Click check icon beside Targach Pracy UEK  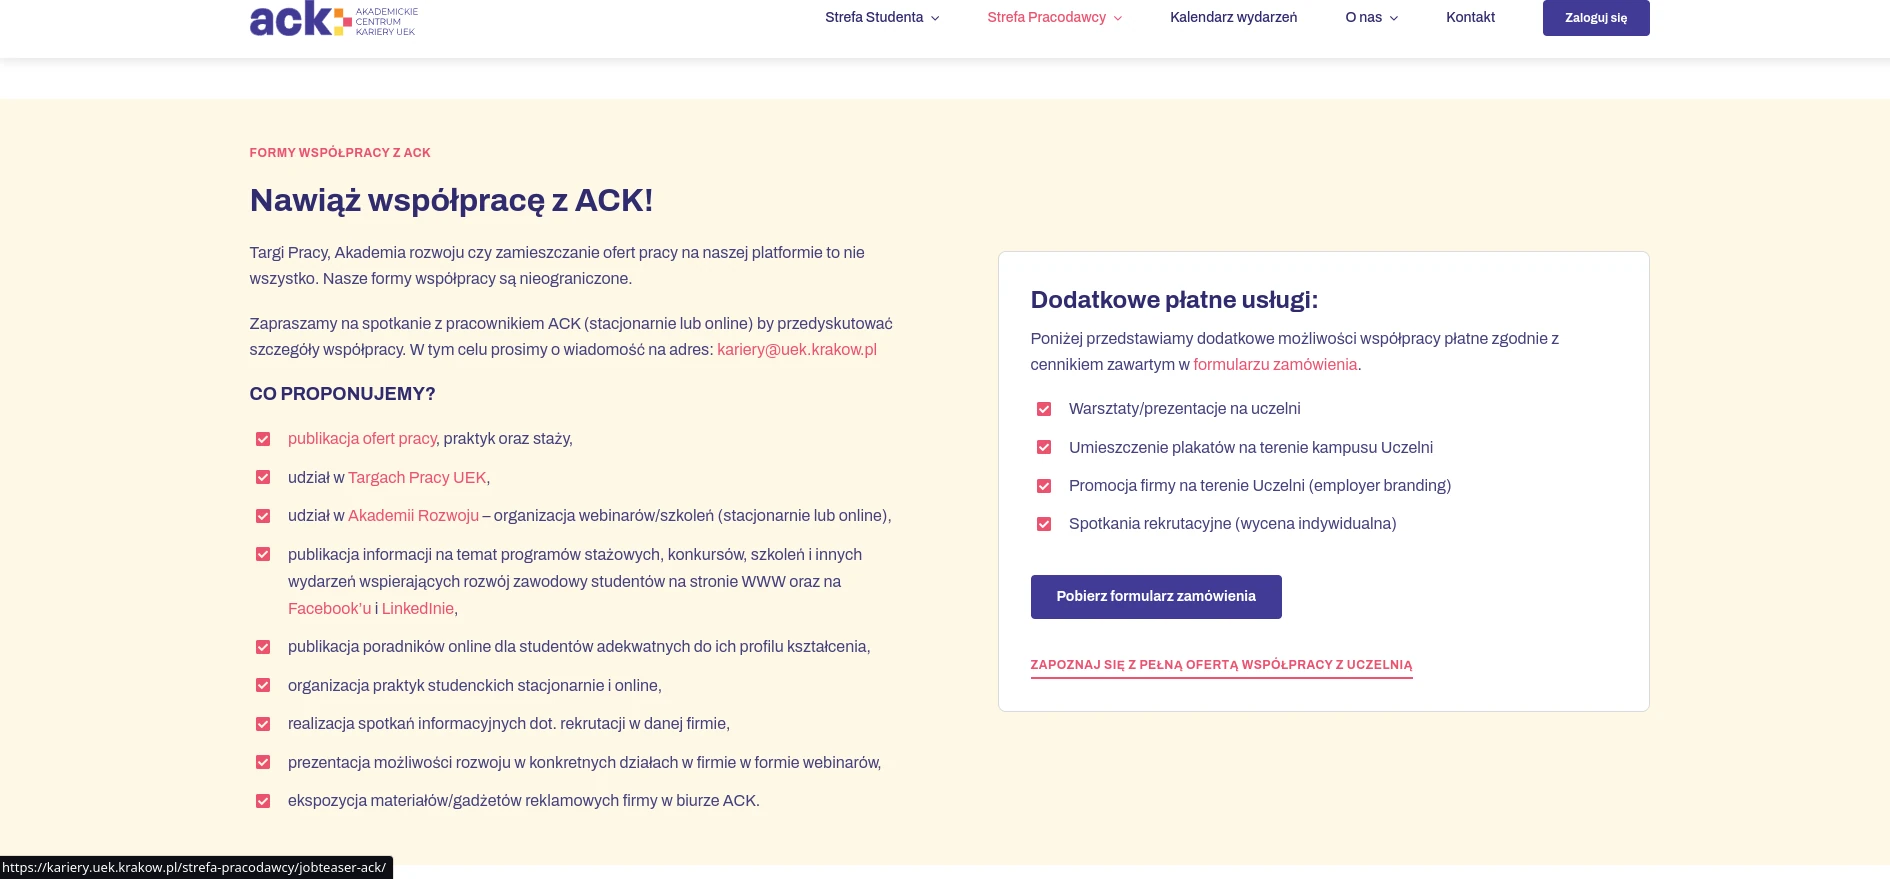263,478
